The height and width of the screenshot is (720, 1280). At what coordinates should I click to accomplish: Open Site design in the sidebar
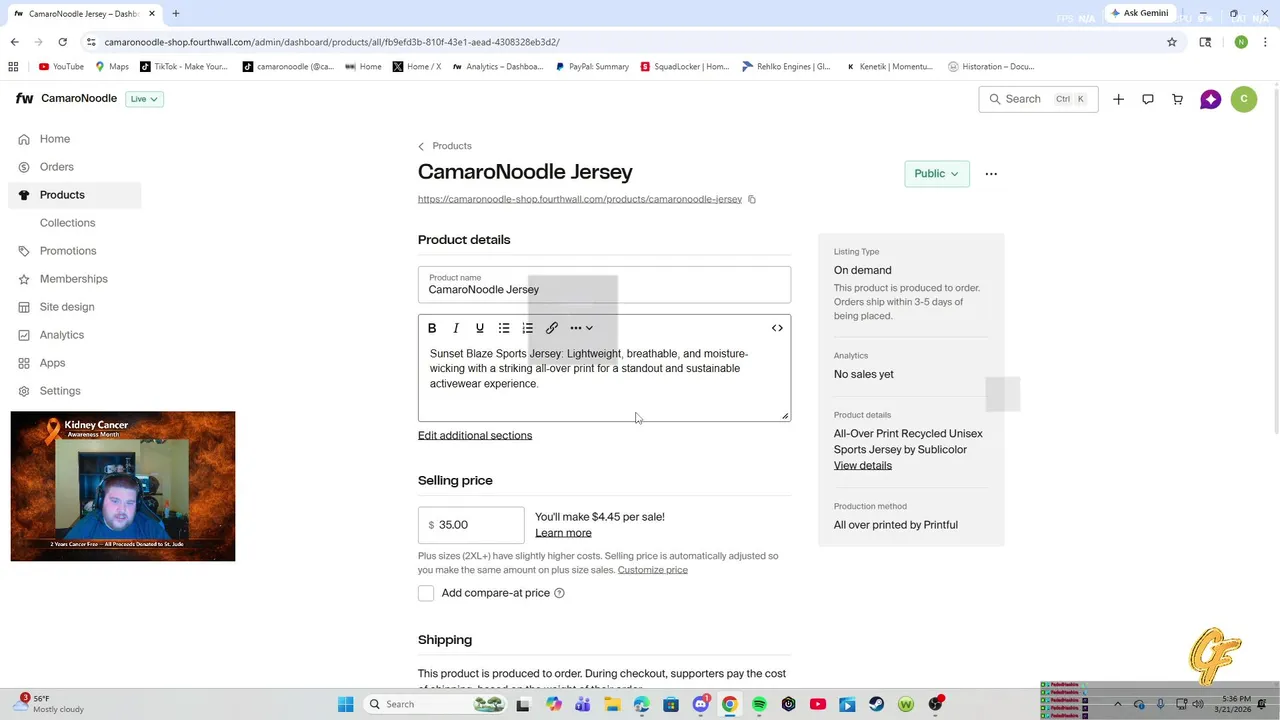pyautogui.click(x=75, y=307)
